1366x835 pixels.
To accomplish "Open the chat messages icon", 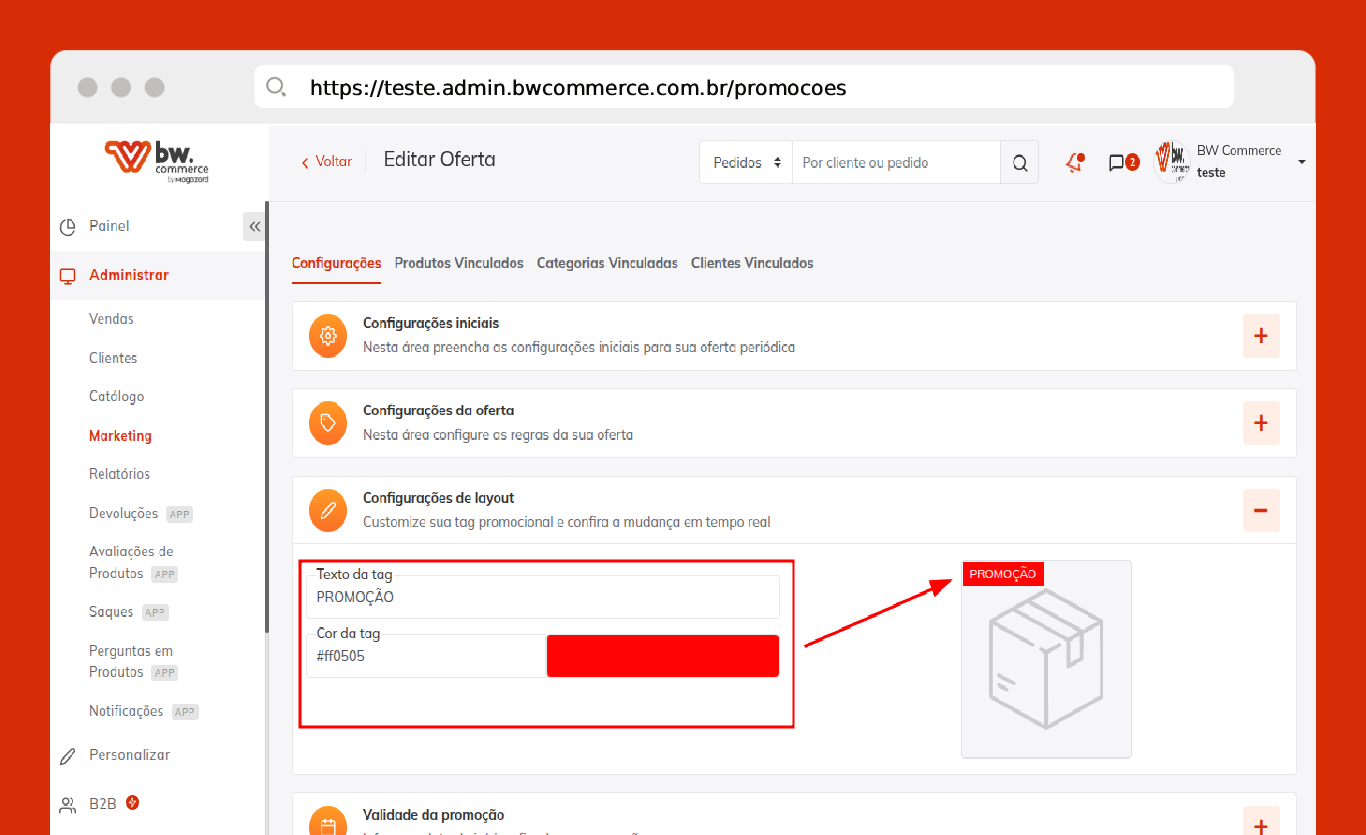I will [x=1118, y=163].
